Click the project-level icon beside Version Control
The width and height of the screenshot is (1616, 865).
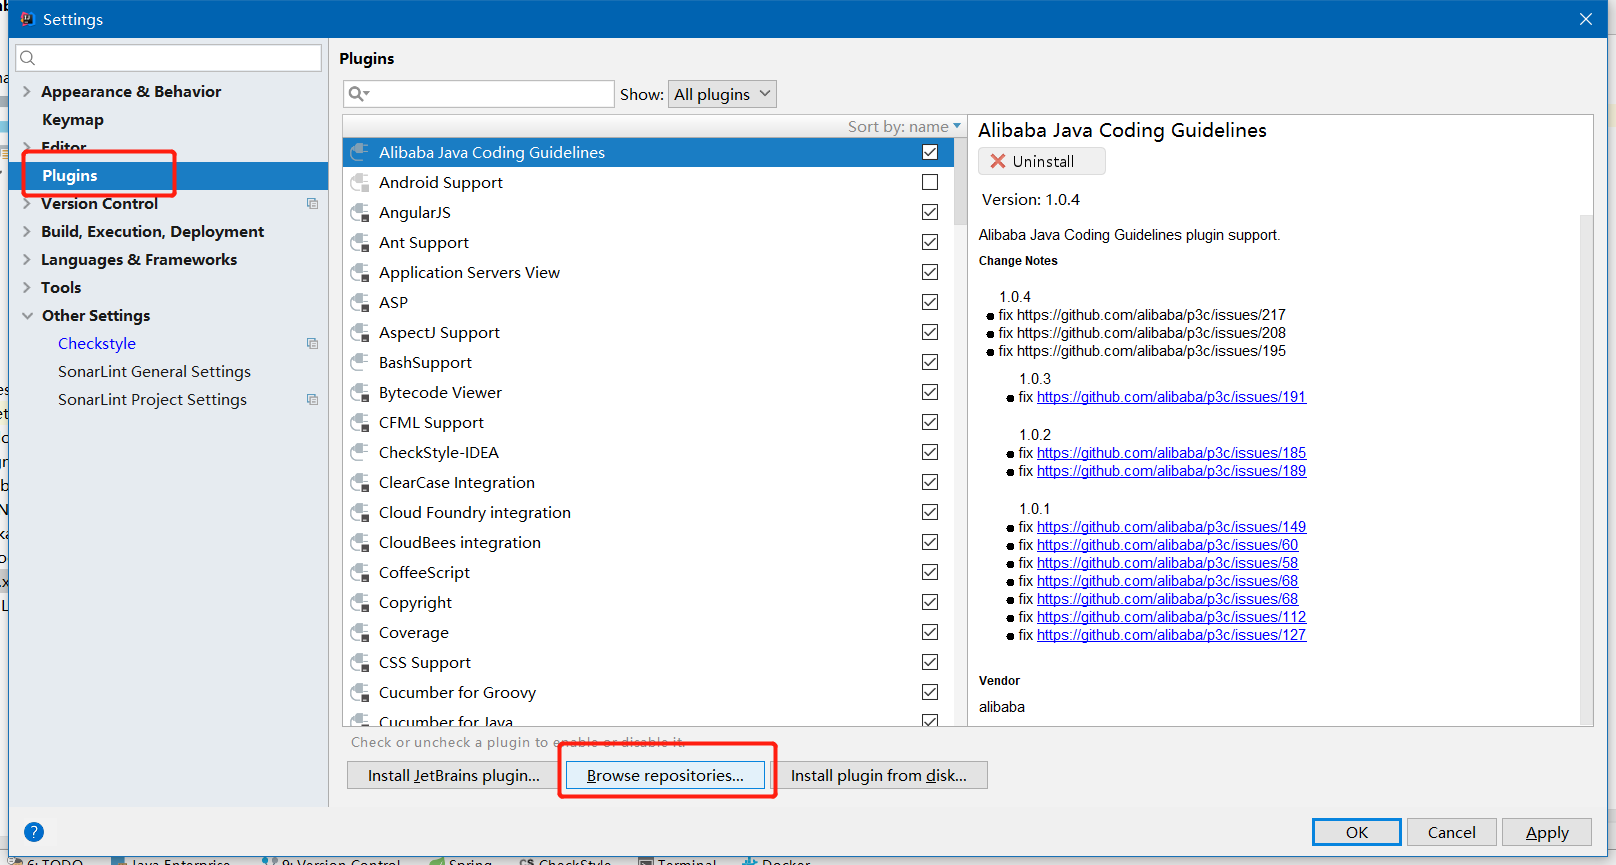tap(312, 203)
